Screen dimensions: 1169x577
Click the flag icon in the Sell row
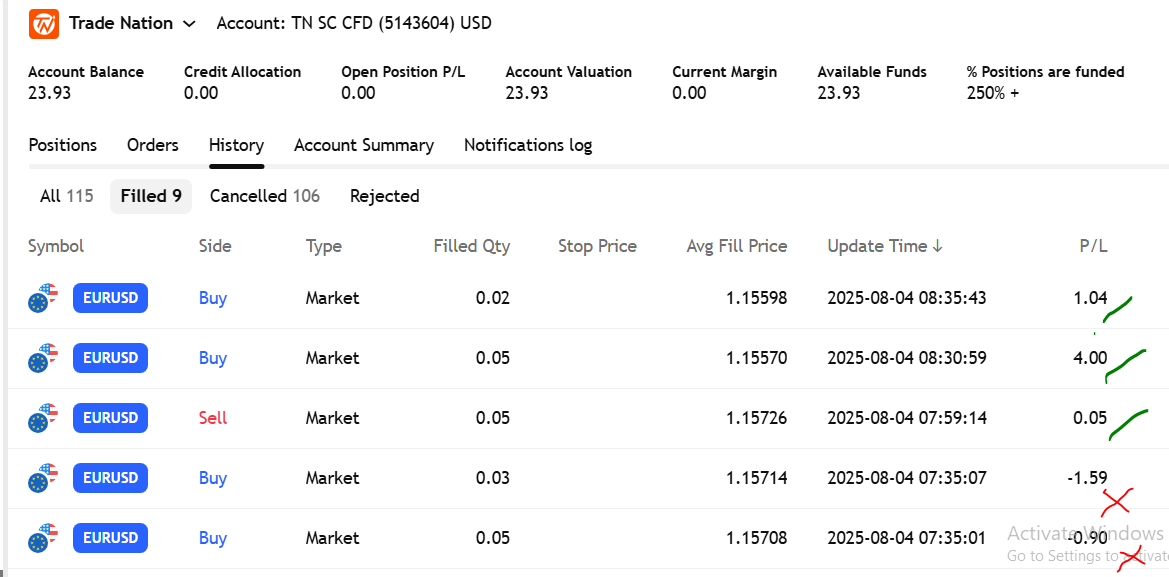point(42,418)
